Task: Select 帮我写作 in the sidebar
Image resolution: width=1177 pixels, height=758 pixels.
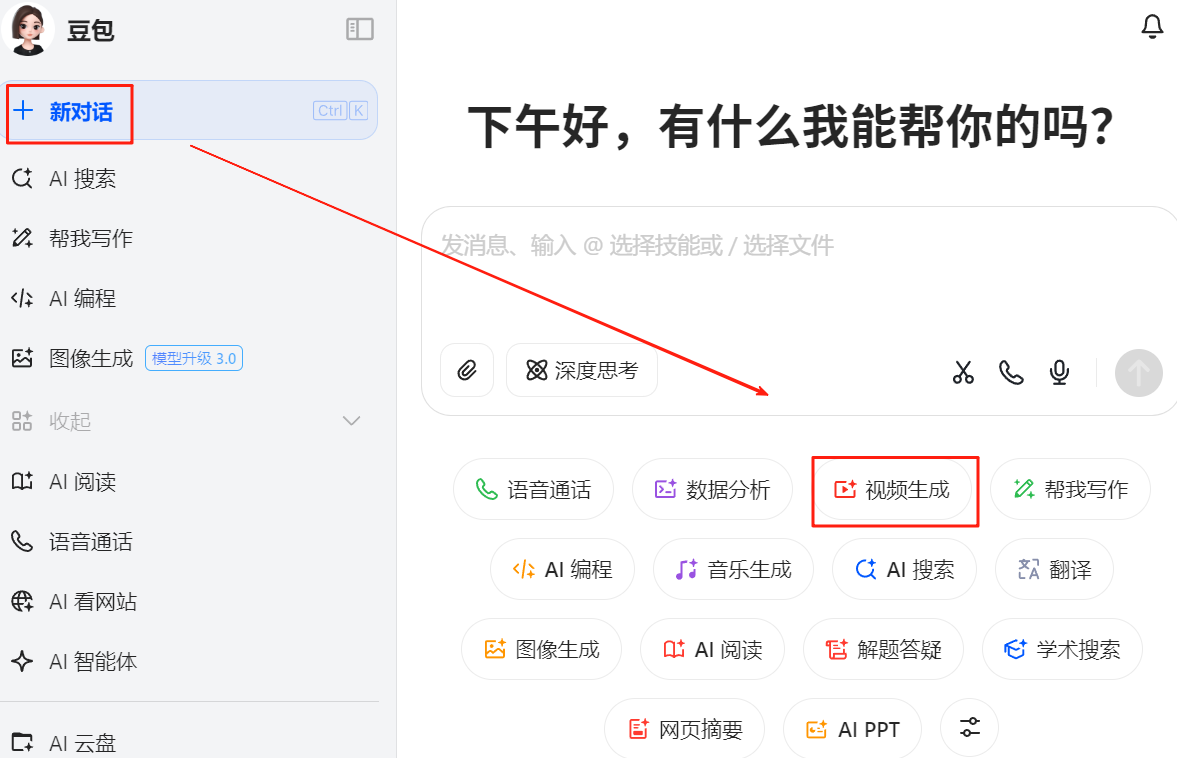Action: pos(84,238)
